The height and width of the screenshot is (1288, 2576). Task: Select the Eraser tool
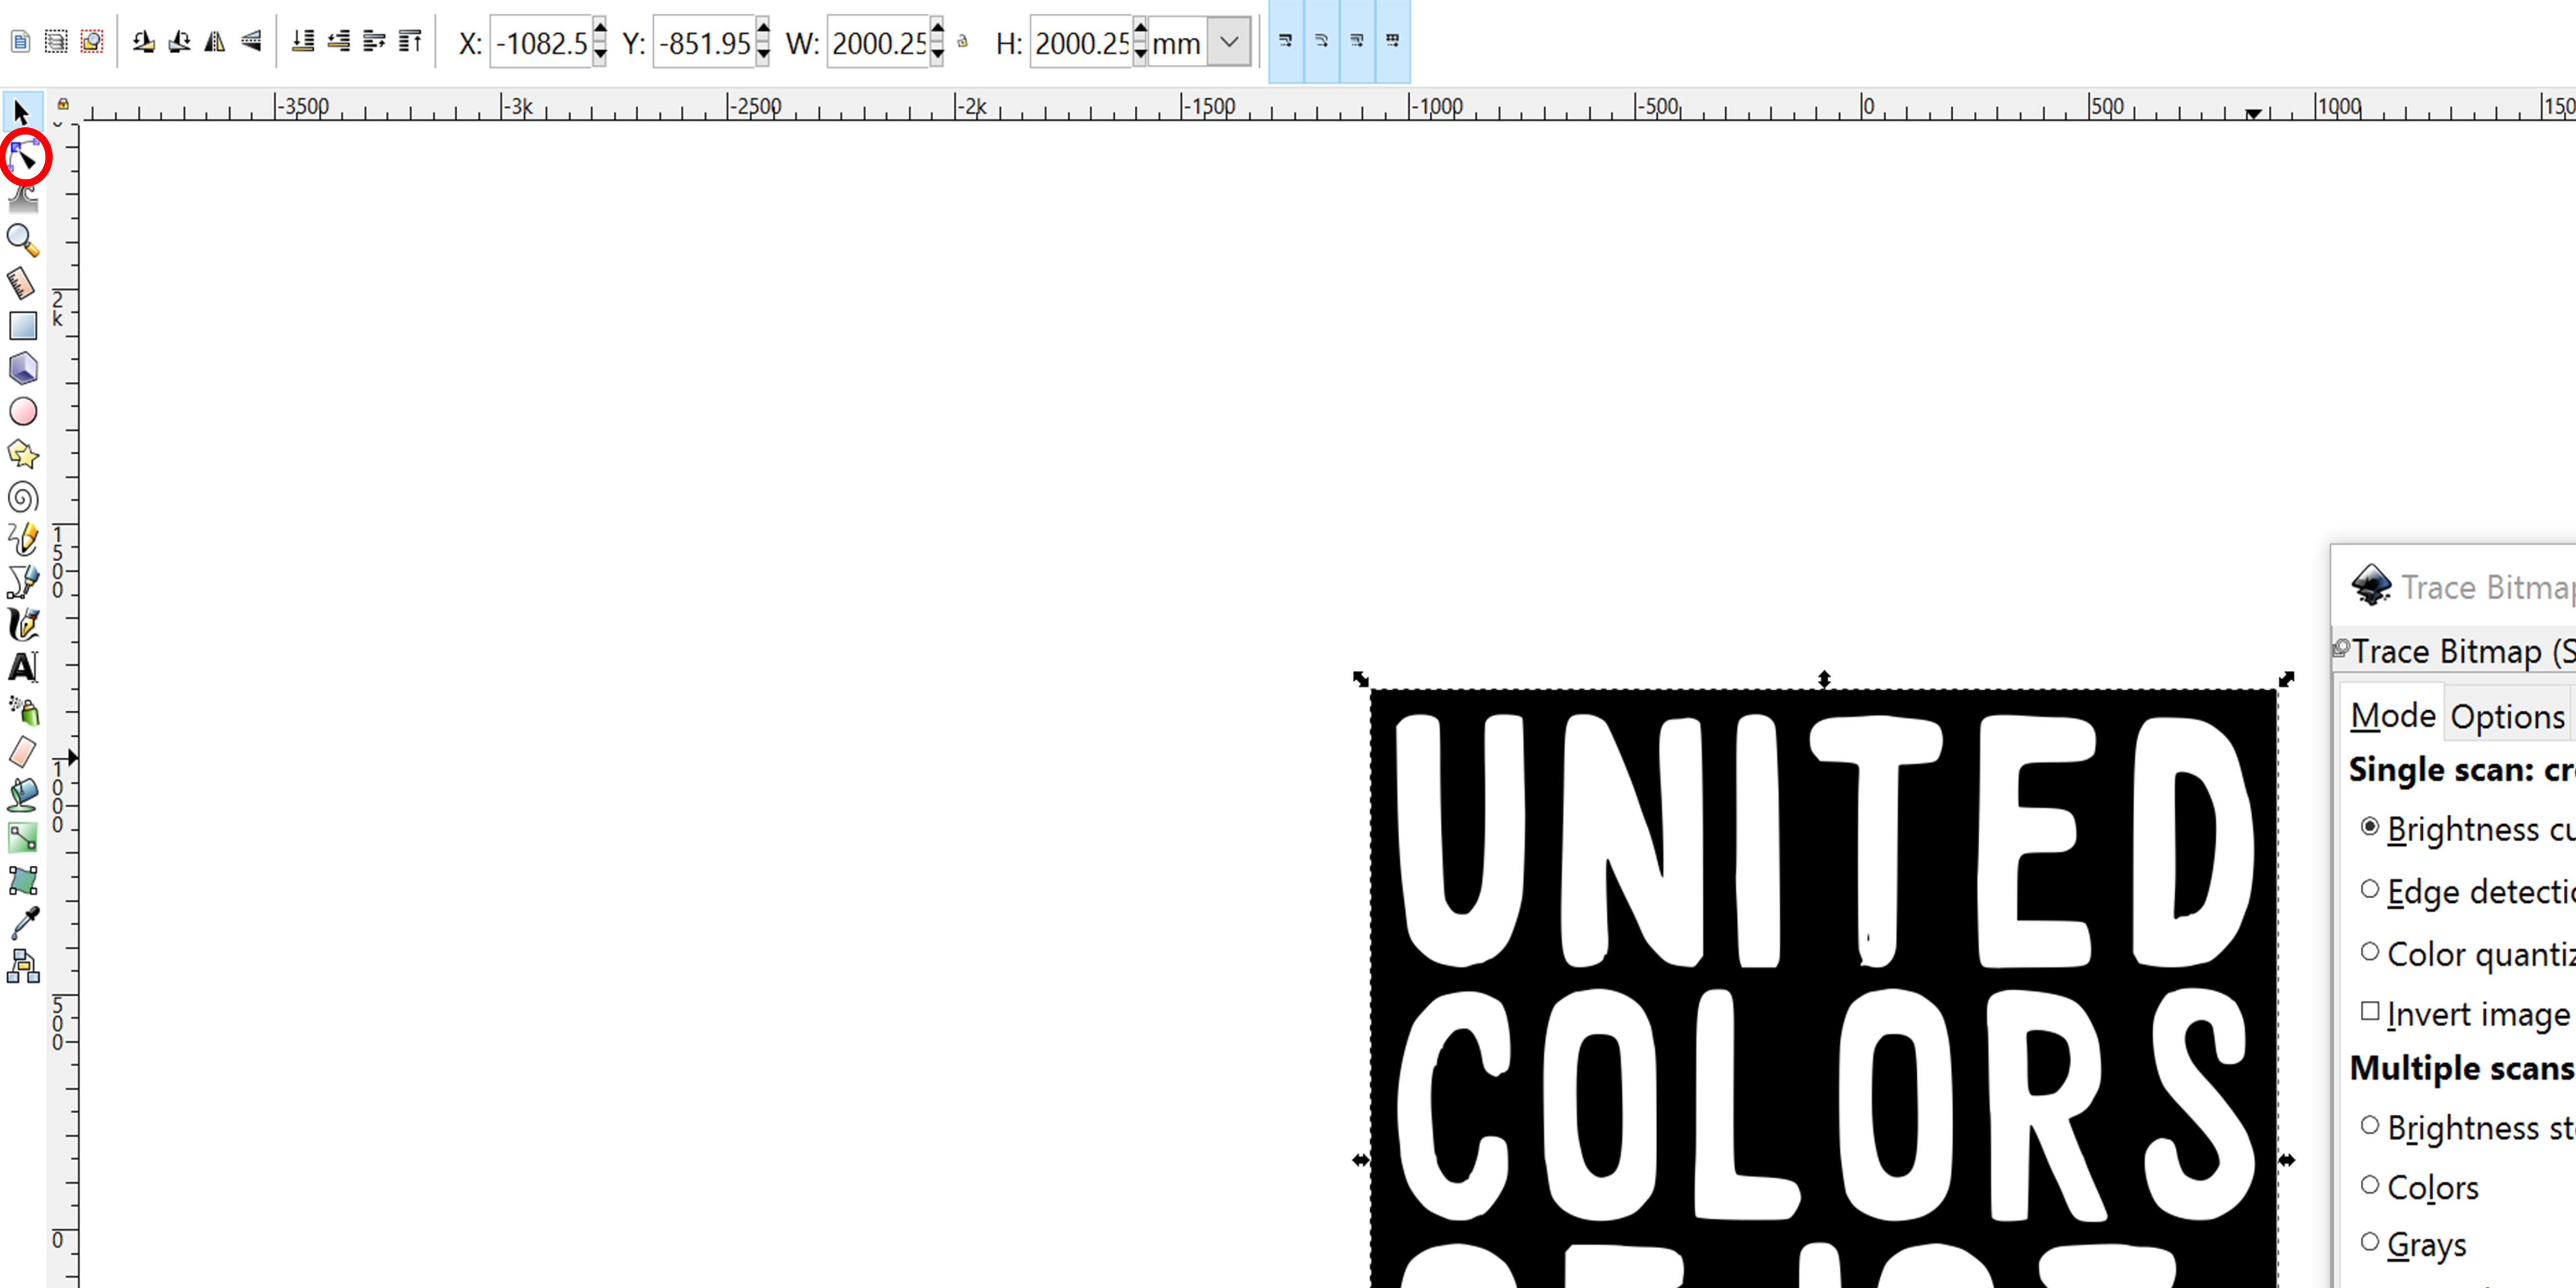pos(23,752)
